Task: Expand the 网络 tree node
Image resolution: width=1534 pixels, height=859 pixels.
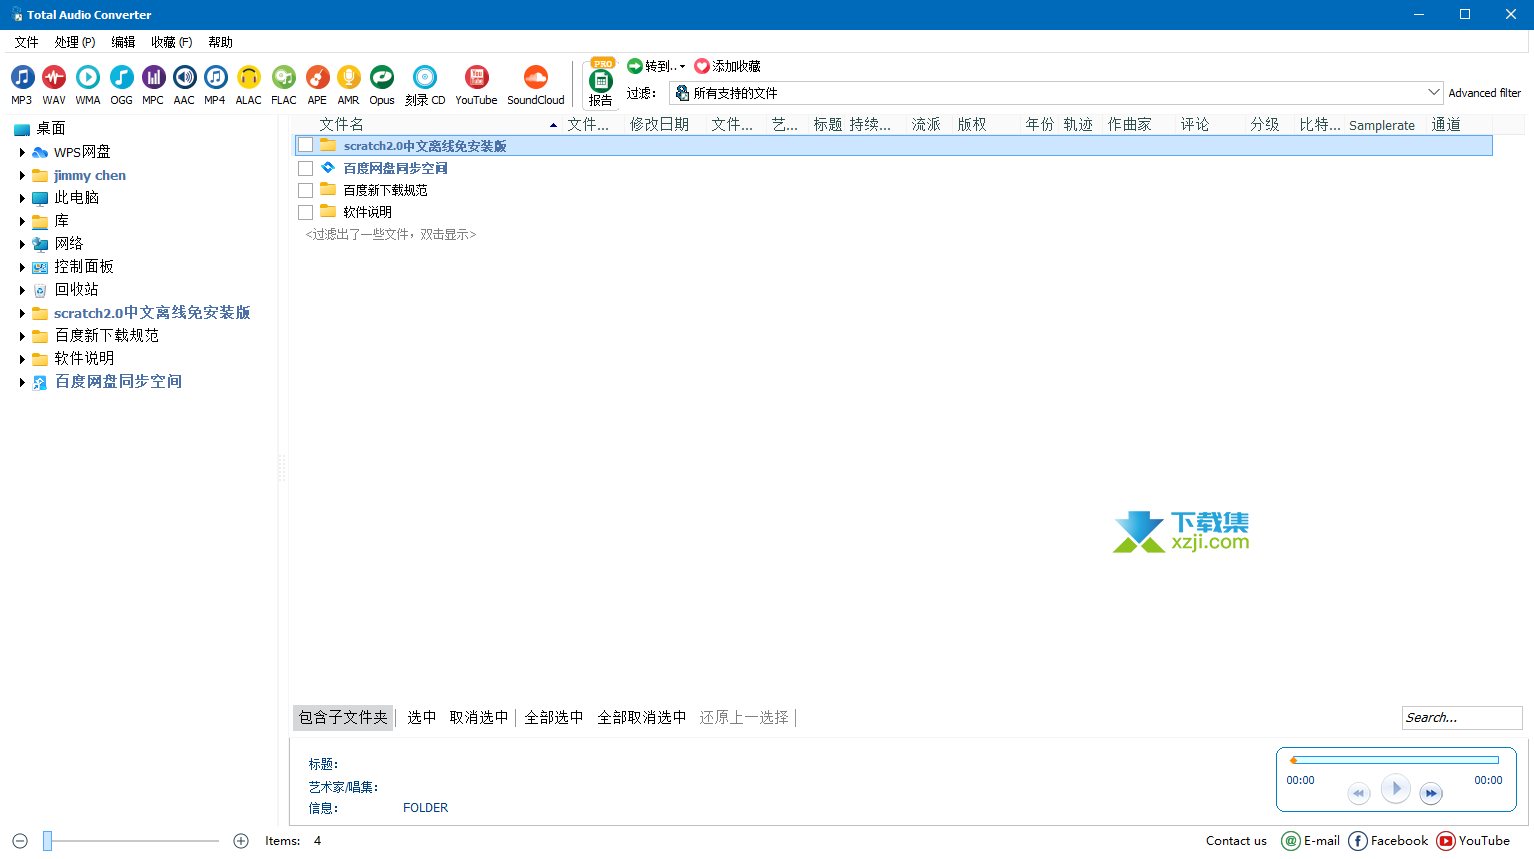Action: pyautogui.click(x=22, y=245)
